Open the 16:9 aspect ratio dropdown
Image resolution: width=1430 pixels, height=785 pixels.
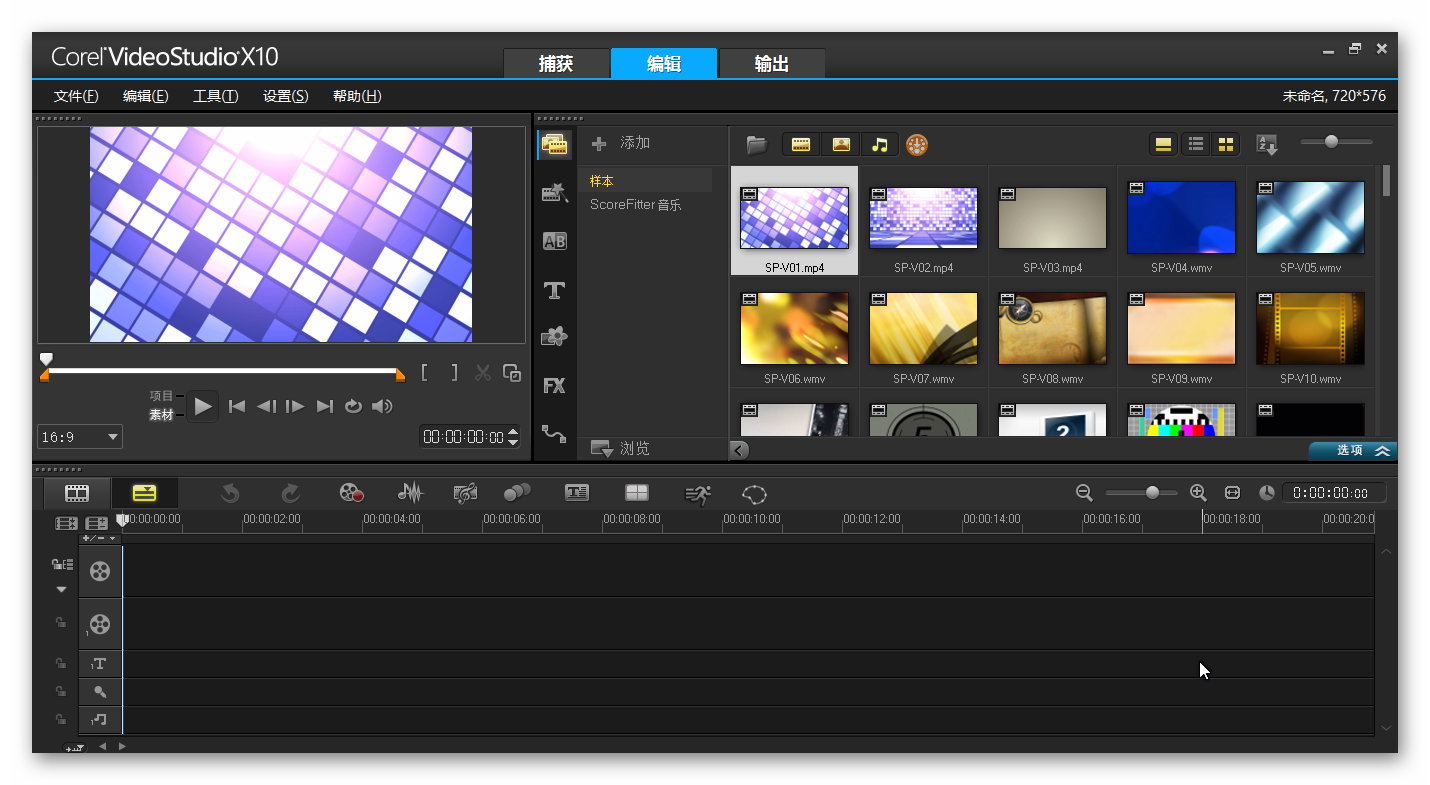[80, 437]
